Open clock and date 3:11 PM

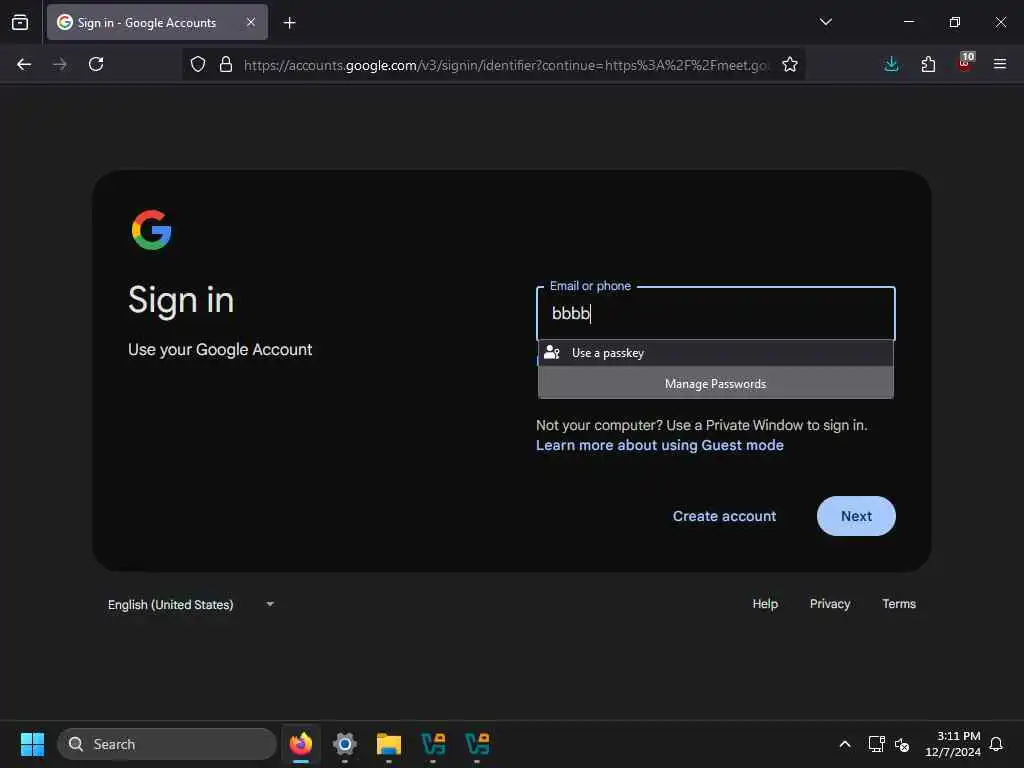[x=953, y=744]
